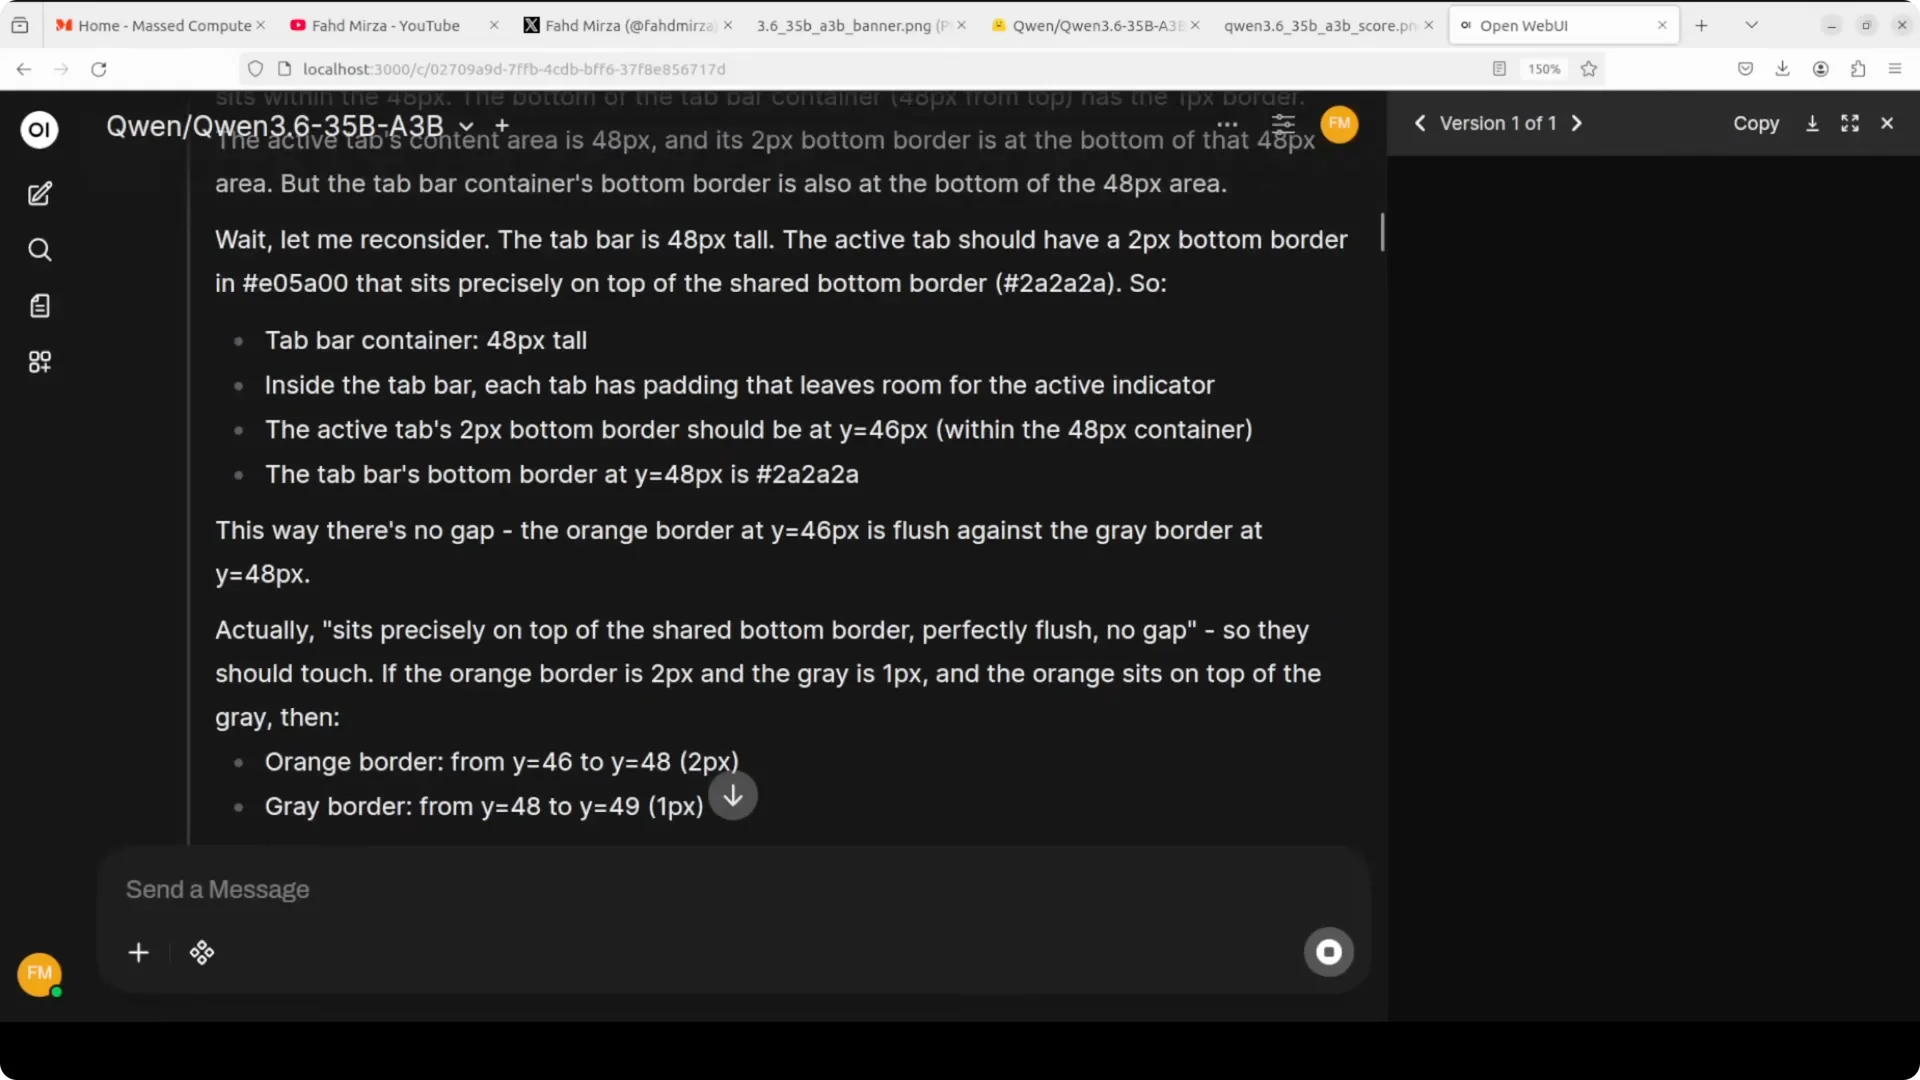Switch to Fahd Mirza - YouTube tab
Image resolution: width=1920 pixels, height=1080 pixels.
coord(385,25)
